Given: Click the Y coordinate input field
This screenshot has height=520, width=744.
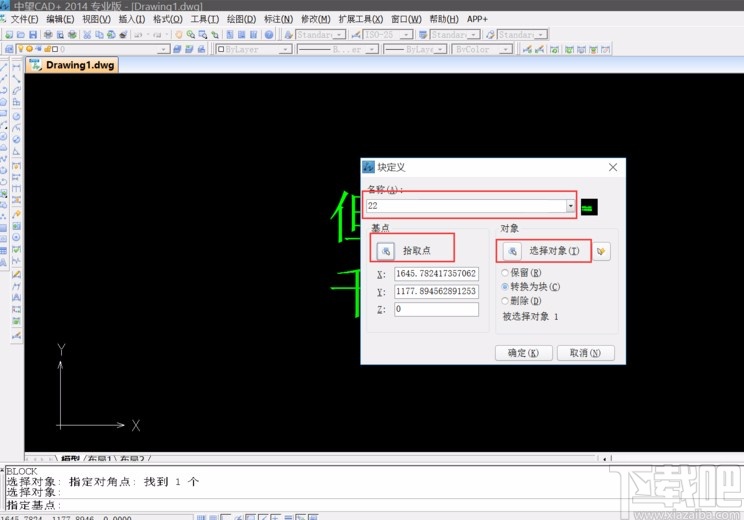Looking at the screenshot, I should [436, 291].
